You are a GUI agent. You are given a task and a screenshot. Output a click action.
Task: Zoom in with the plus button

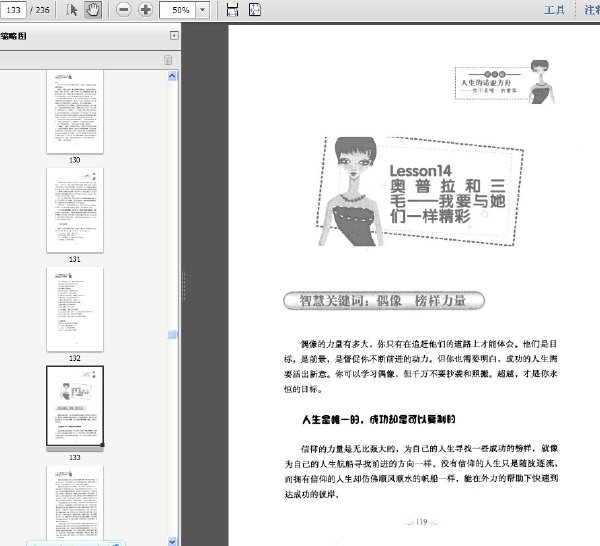(x=145, y=10)
